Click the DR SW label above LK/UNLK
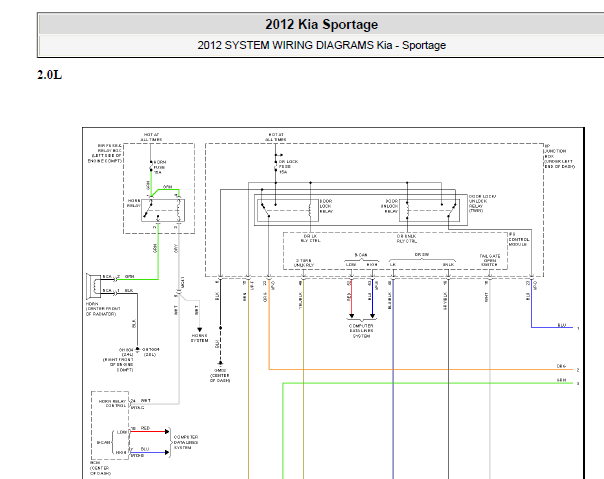Image resolution: width=604 pixels, height=479 pixels. [x=421, y=254]
